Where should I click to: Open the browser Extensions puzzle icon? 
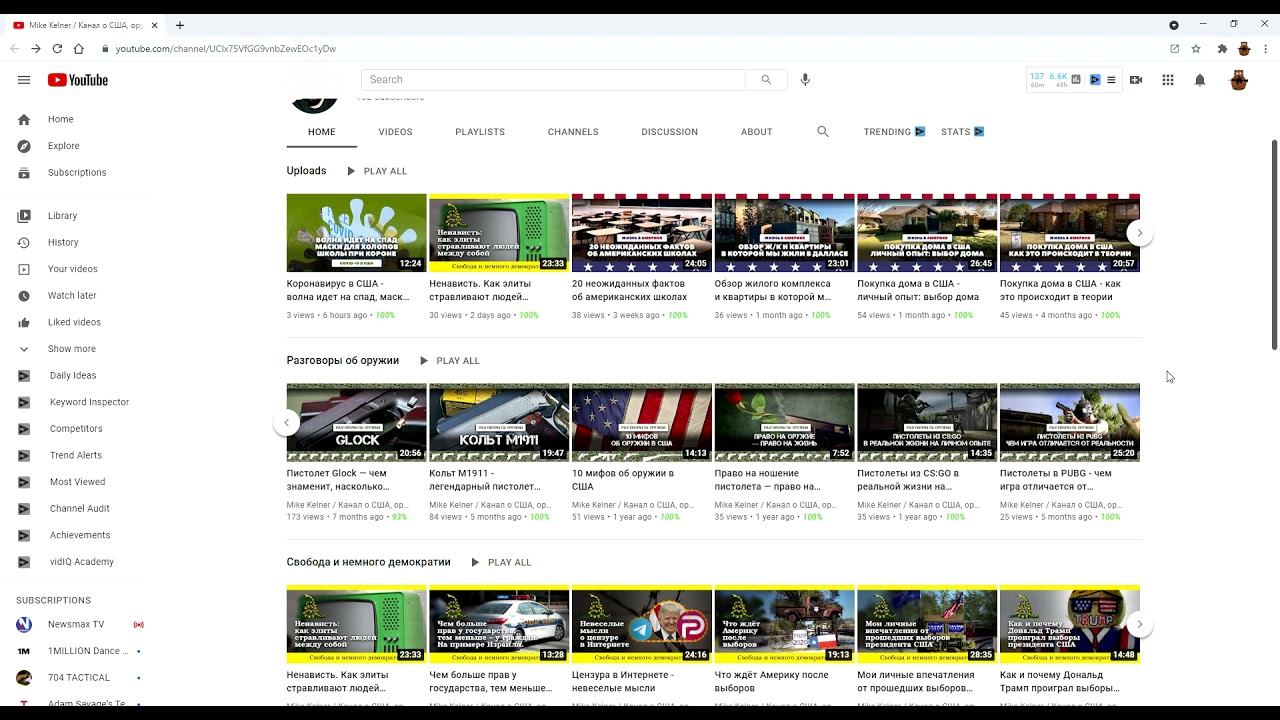tap(1222, 49)
